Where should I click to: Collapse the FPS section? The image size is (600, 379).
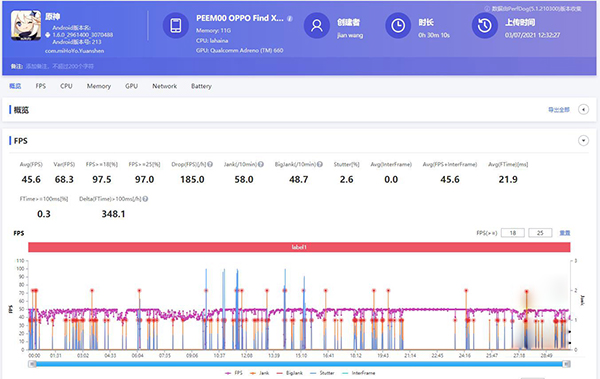pyautogui.click(x=583, y=140)
